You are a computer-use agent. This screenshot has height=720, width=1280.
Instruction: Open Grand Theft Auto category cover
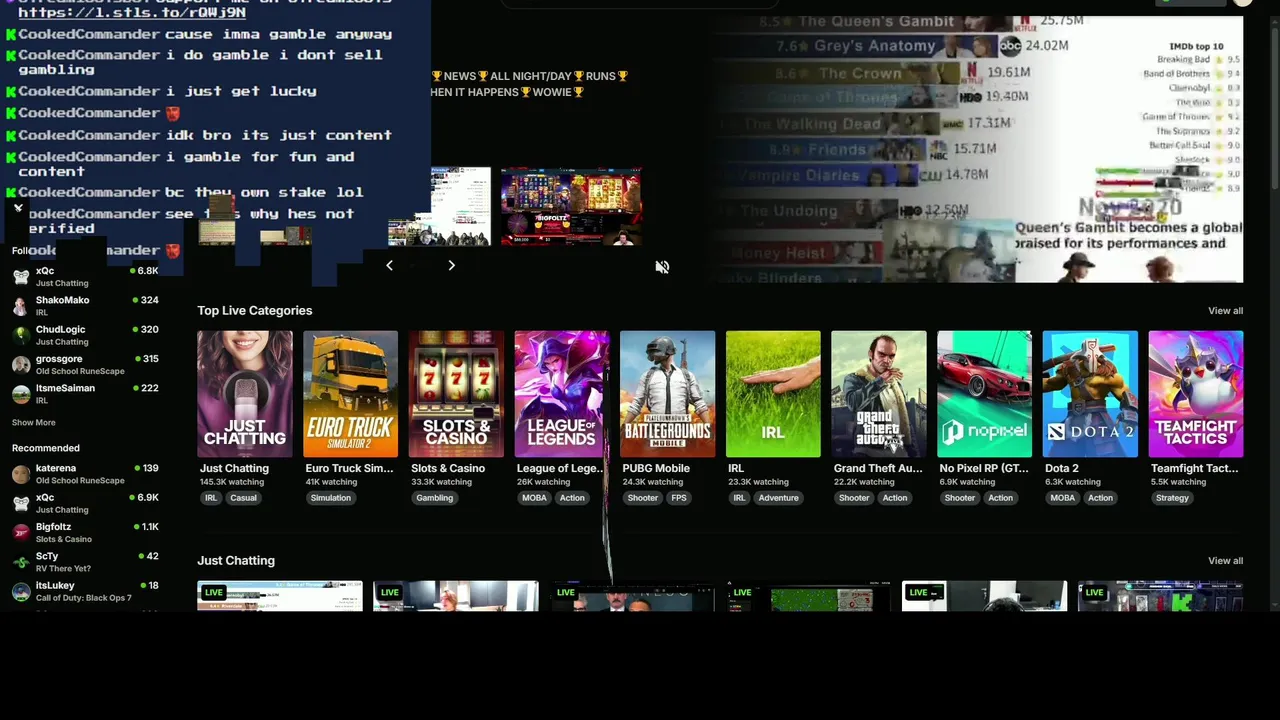879,394
